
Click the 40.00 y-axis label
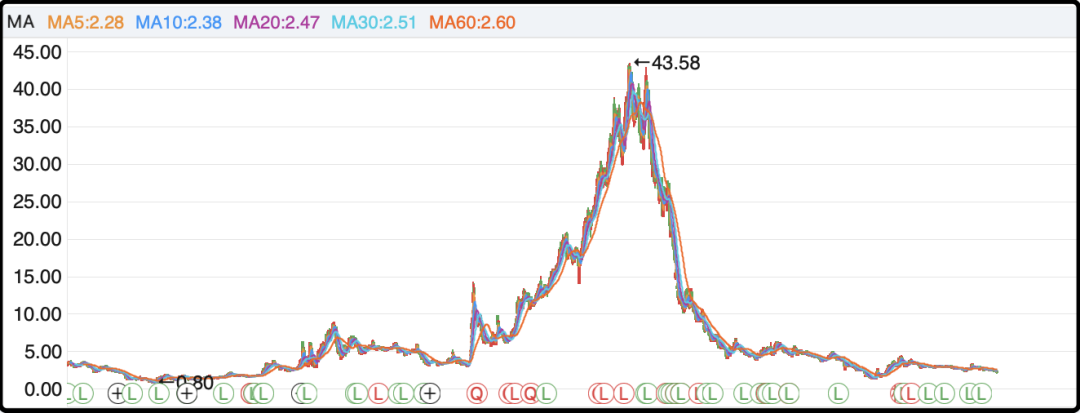pyautogui.click(x=36, y=89)
